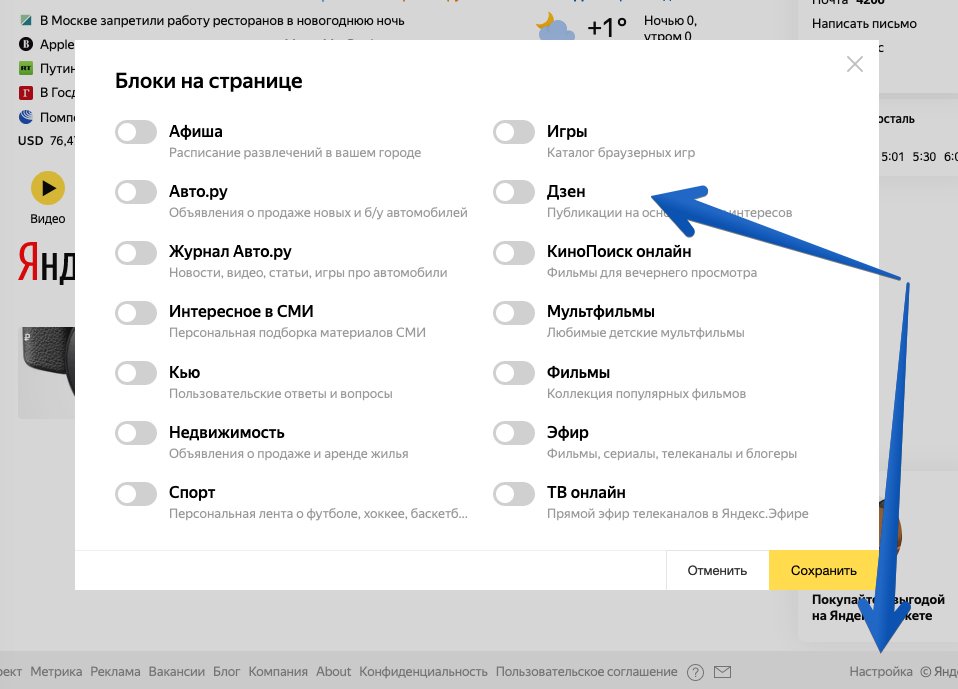The image size is (958, 689).
Task: Open the Конфиденциальность footer link
Action: [423, 671]
